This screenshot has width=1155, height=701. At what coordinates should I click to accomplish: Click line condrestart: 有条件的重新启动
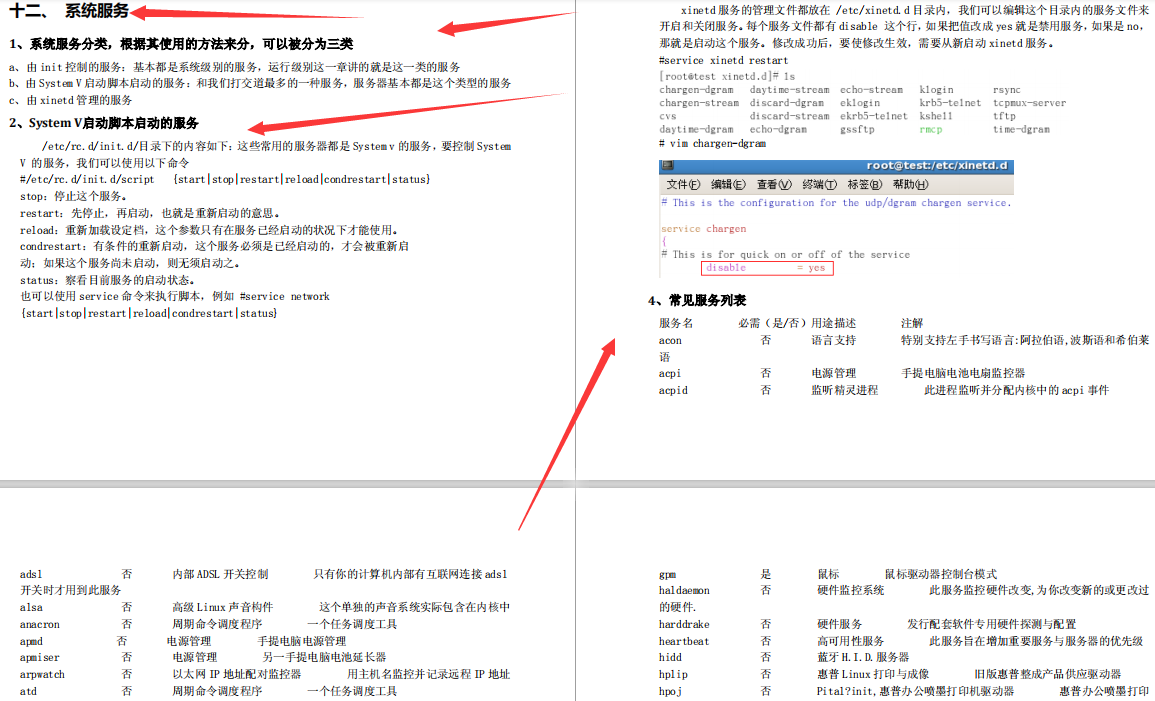(x=214, y=246)
